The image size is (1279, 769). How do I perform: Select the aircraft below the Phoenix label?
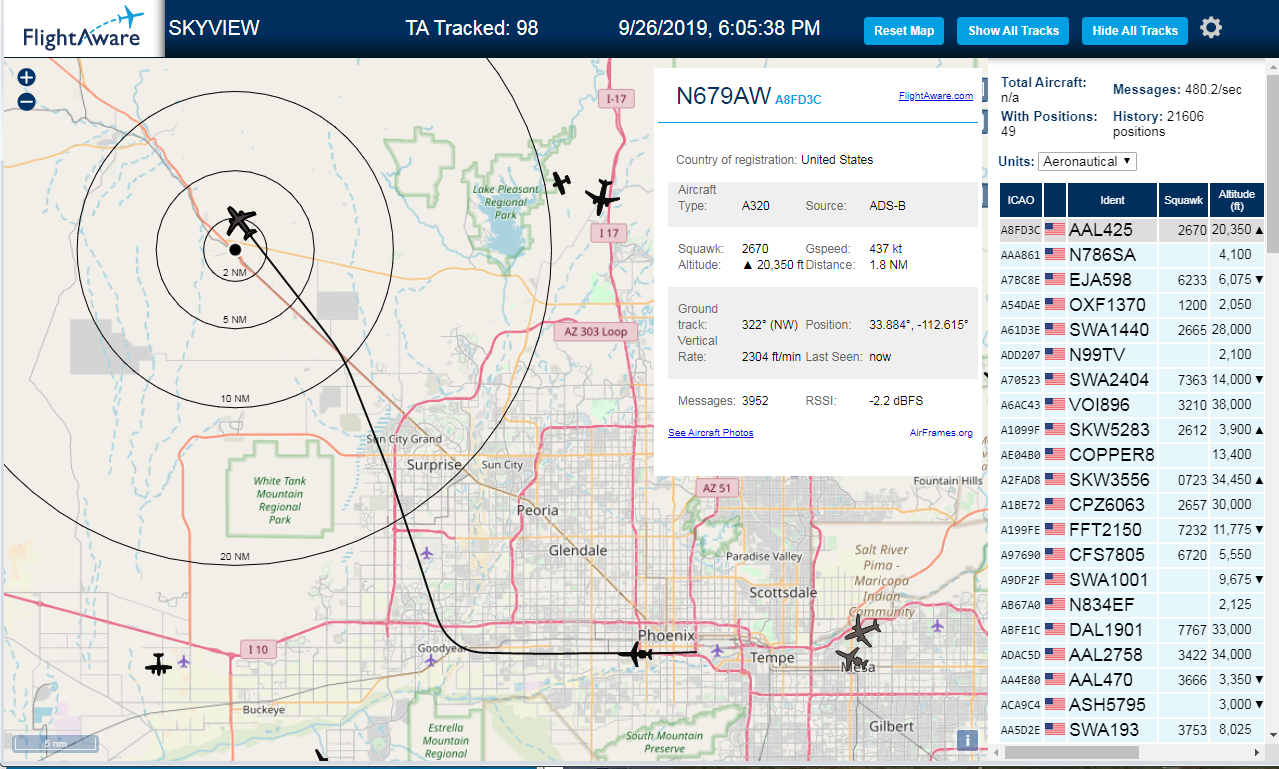point(636,654)
